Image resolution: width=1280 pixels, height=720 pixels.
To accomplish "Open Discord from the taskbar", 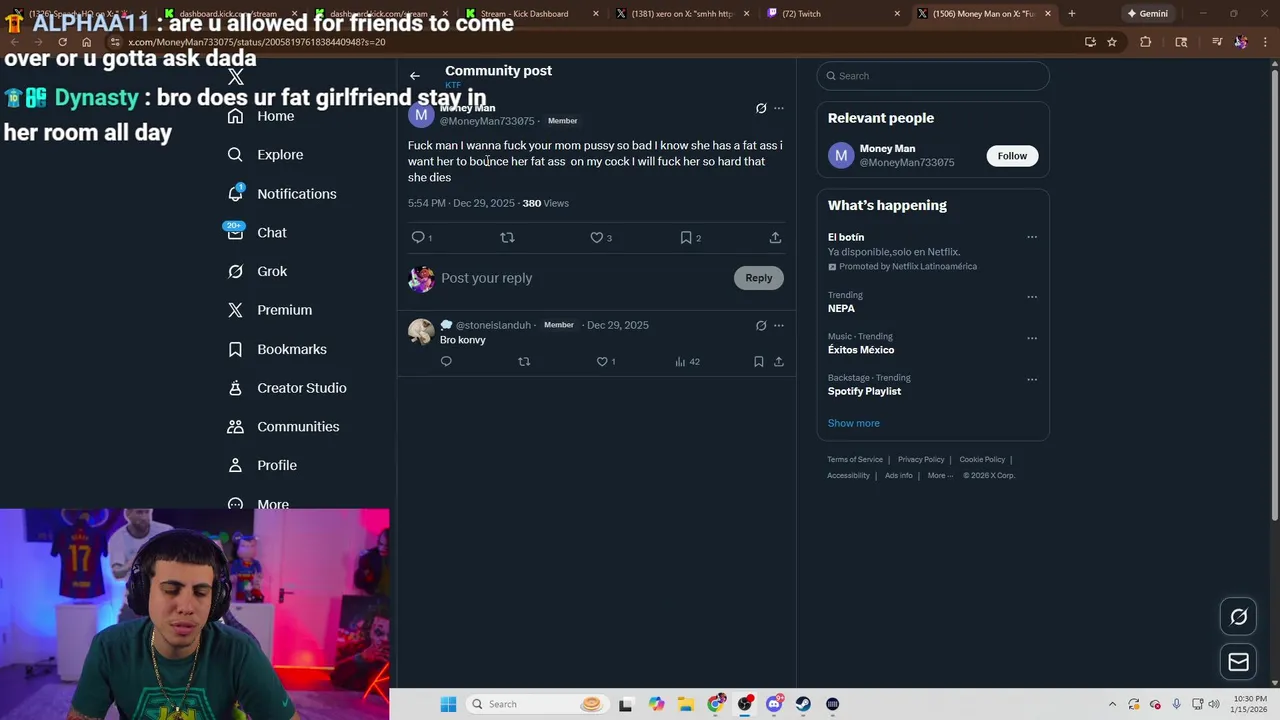I will point(774,704).
